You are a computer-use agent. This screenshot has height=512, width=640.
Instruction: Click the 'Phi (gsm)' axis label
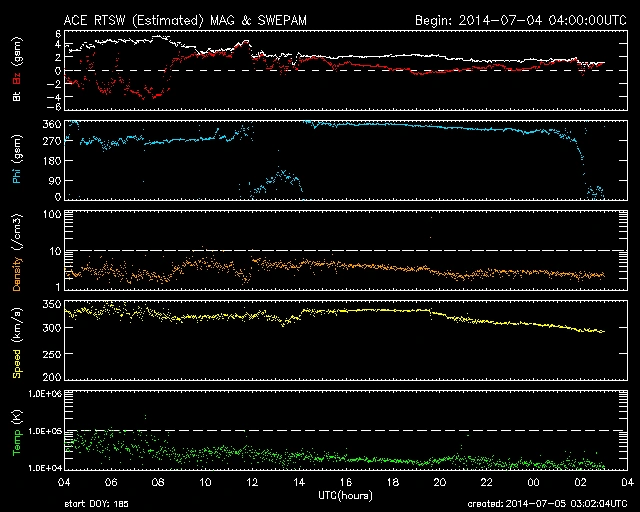coord(17,159)
